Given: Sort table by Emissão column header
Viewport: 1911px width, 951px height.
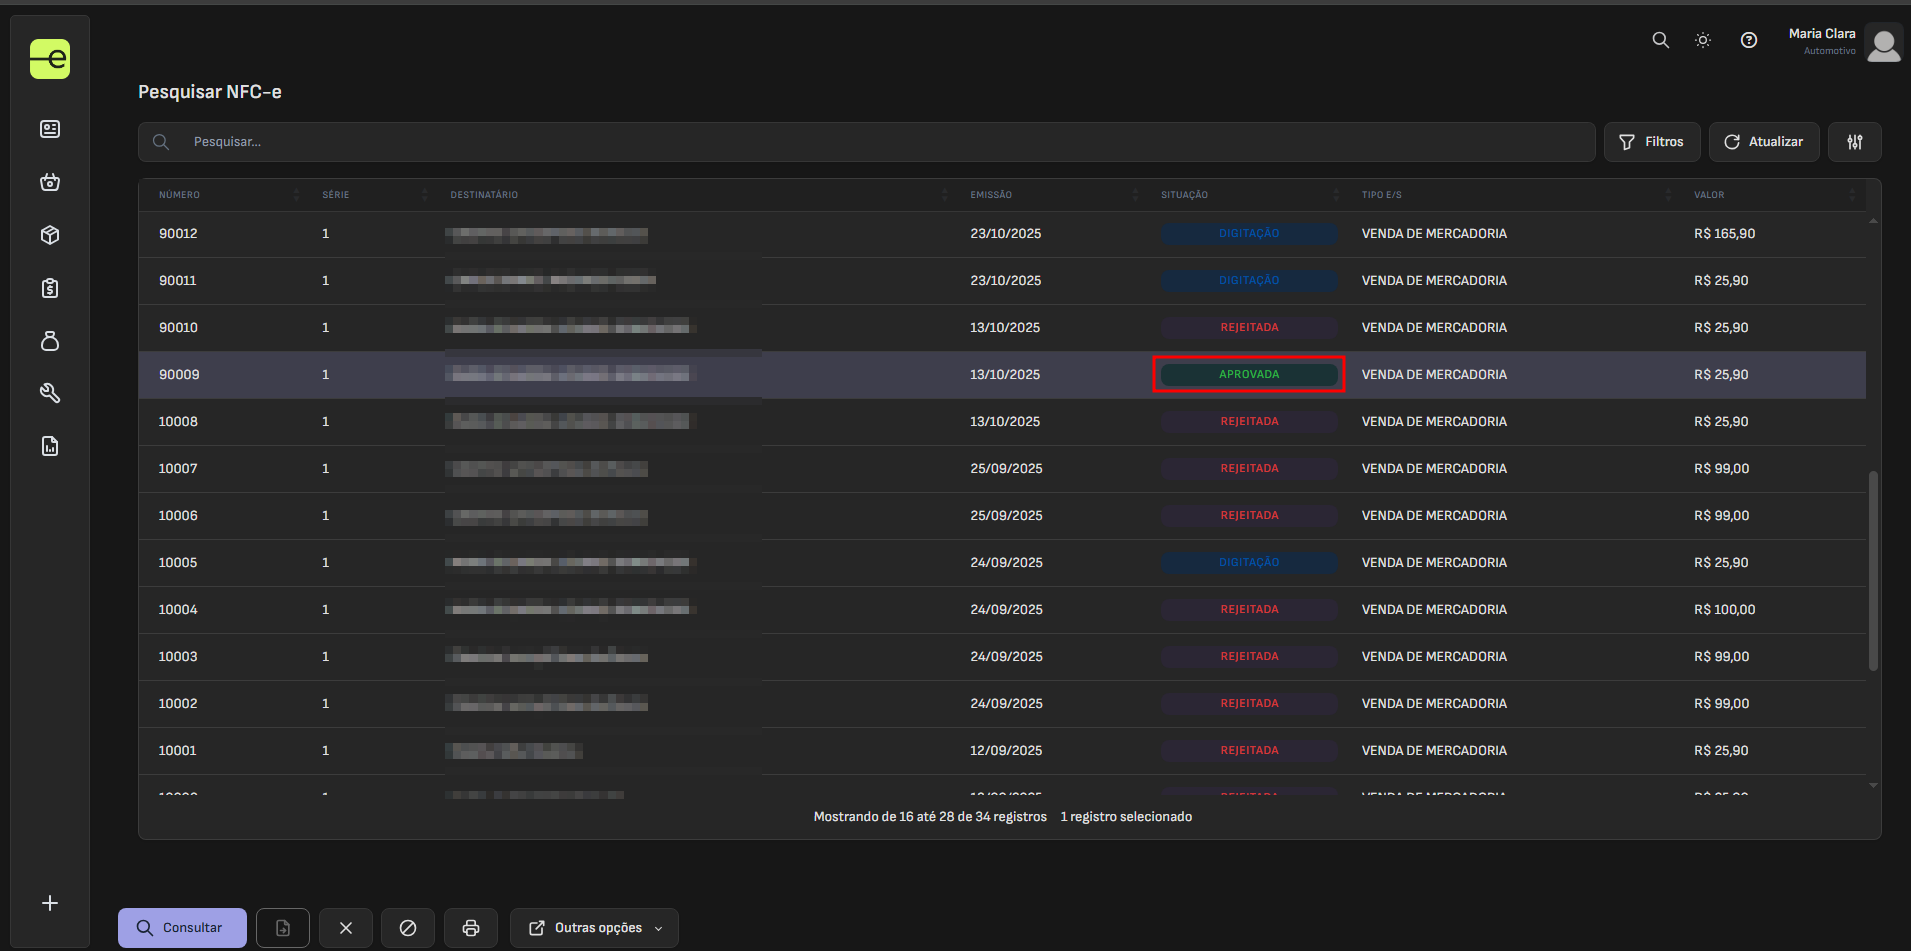Looking at the screenshot, I should click(991, 195).
